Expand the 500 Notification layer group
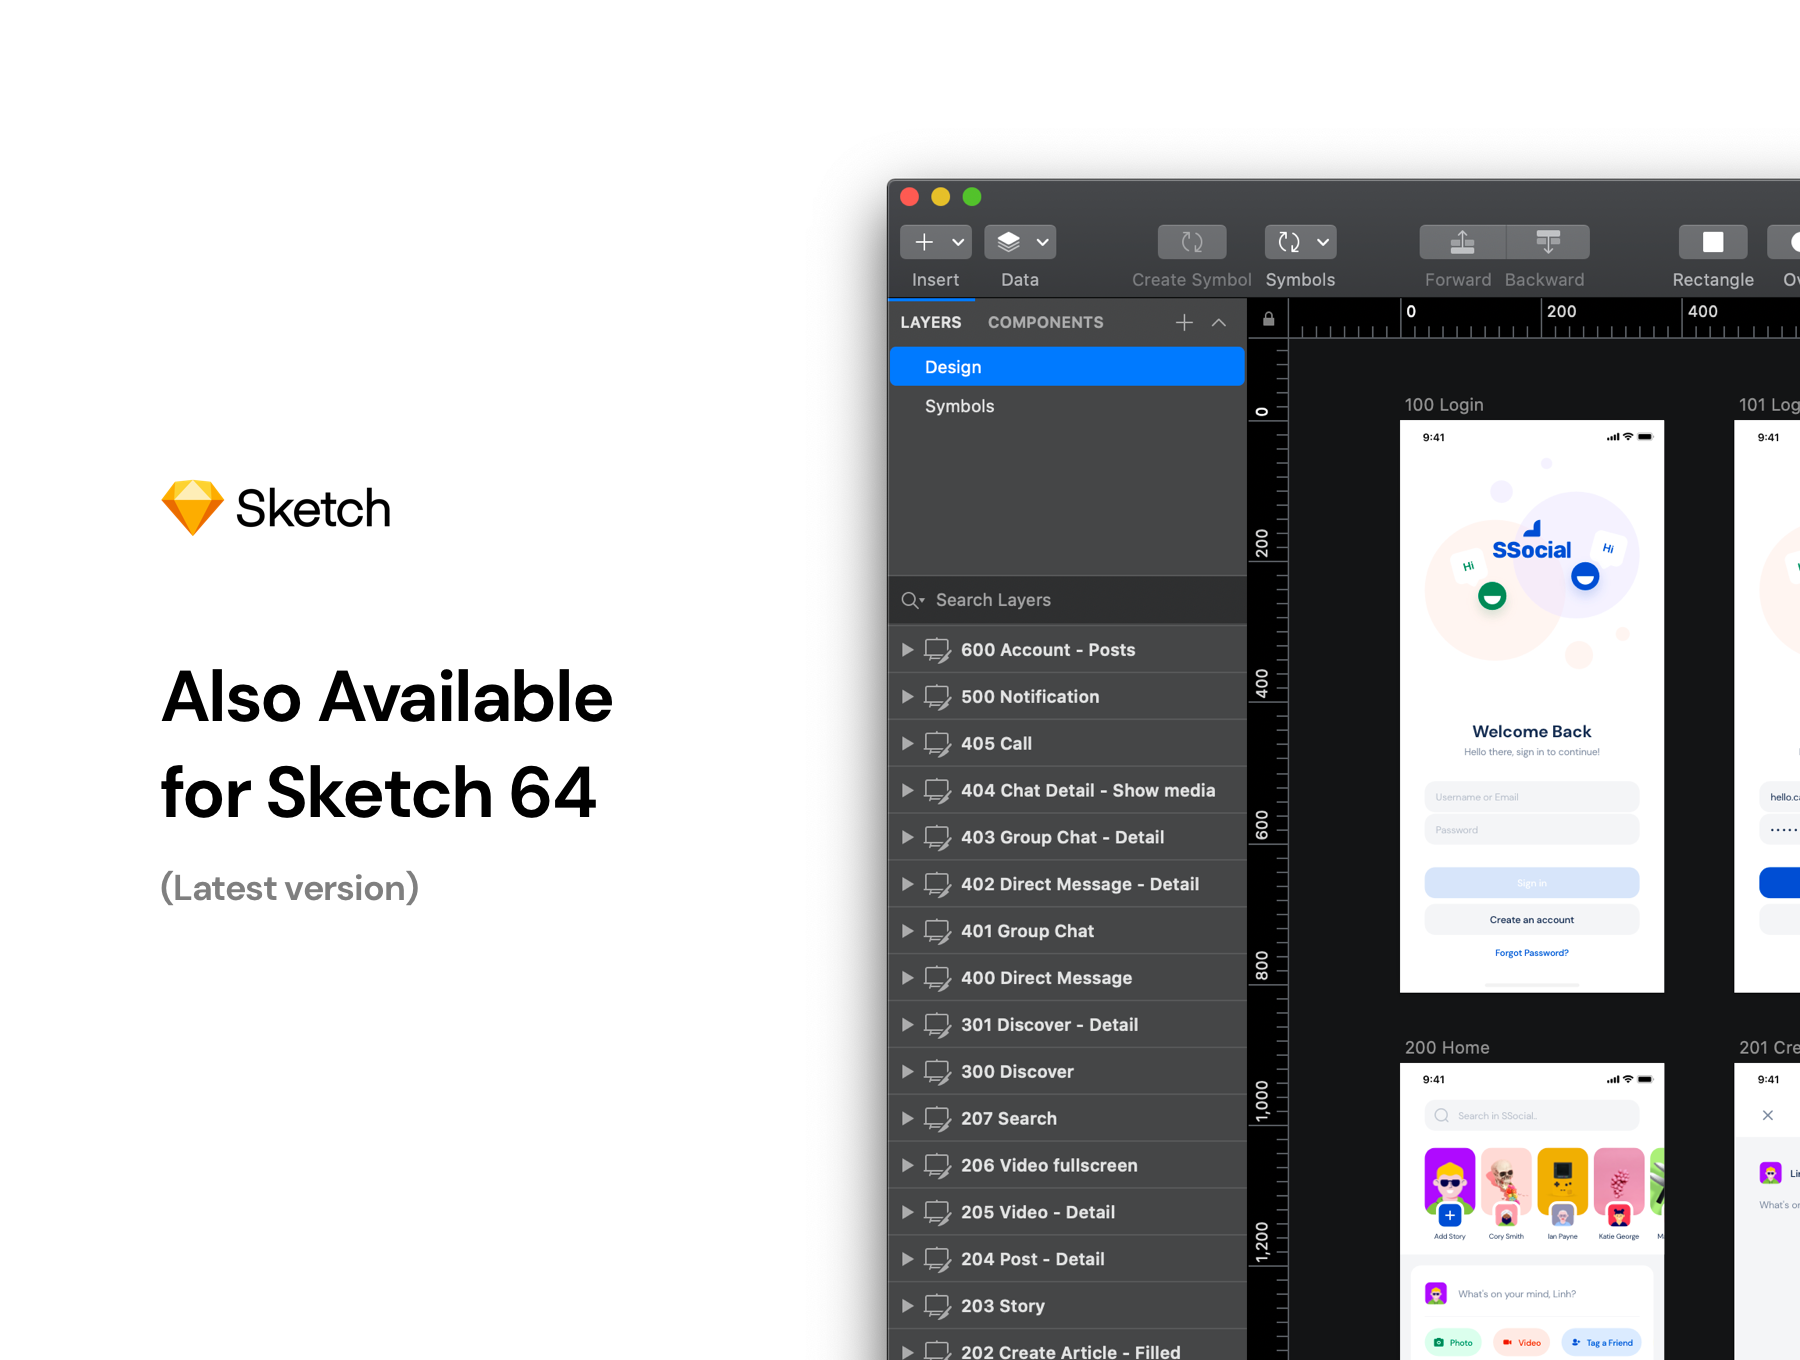 point(907,697)
